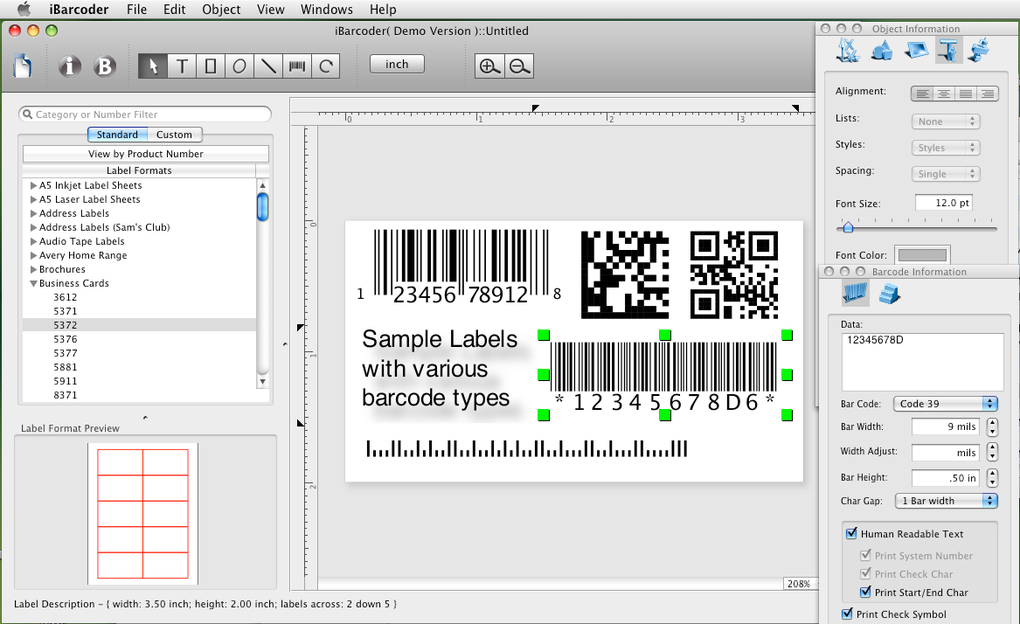Select barcode settings tab in Barcode Information
Viewport: 1020px width, 624px height.
tap(855, 293)
